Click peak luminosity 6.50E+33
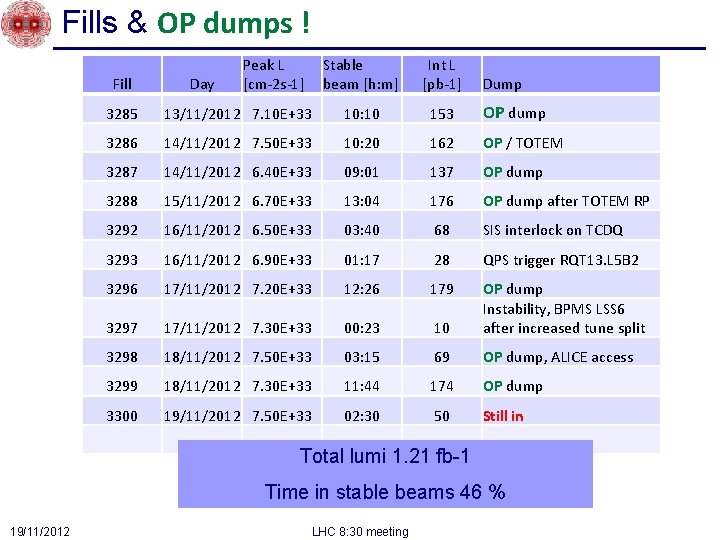 (x=282, y=230)
